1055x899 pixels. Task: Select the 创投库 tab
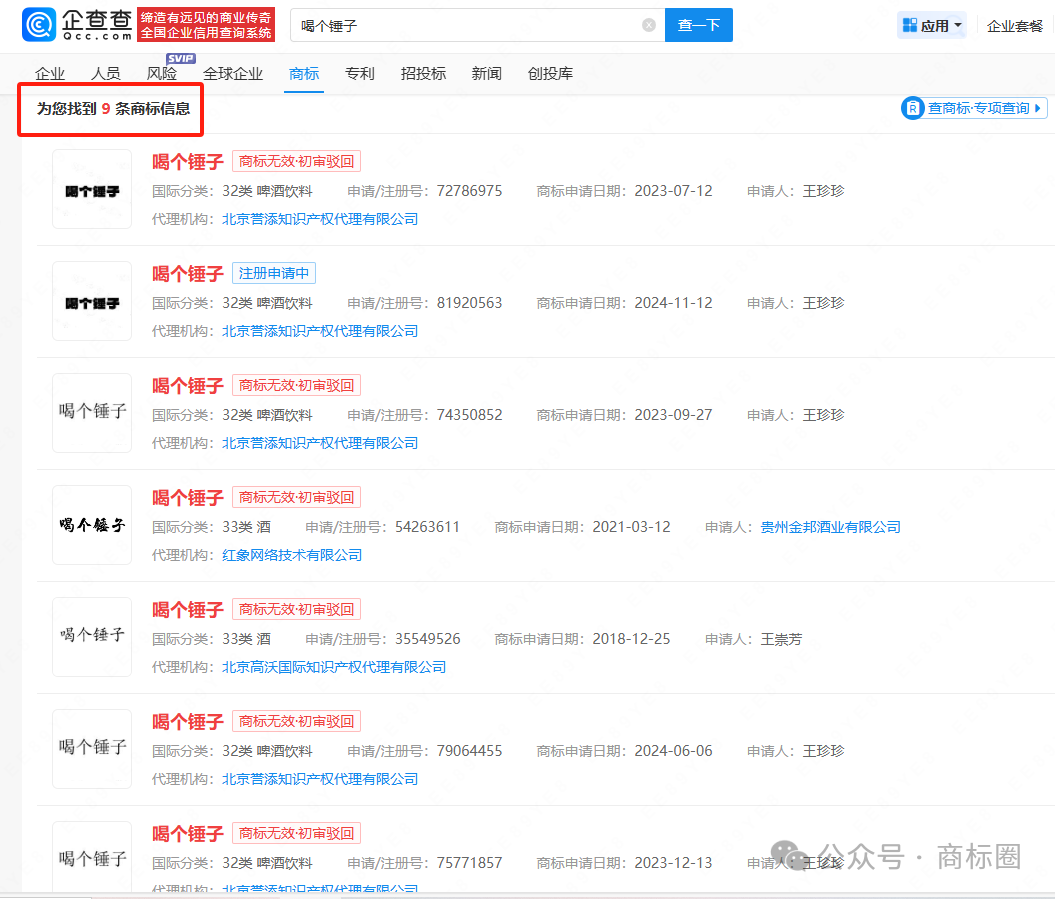pyautogui.click(x=549, y=73)
